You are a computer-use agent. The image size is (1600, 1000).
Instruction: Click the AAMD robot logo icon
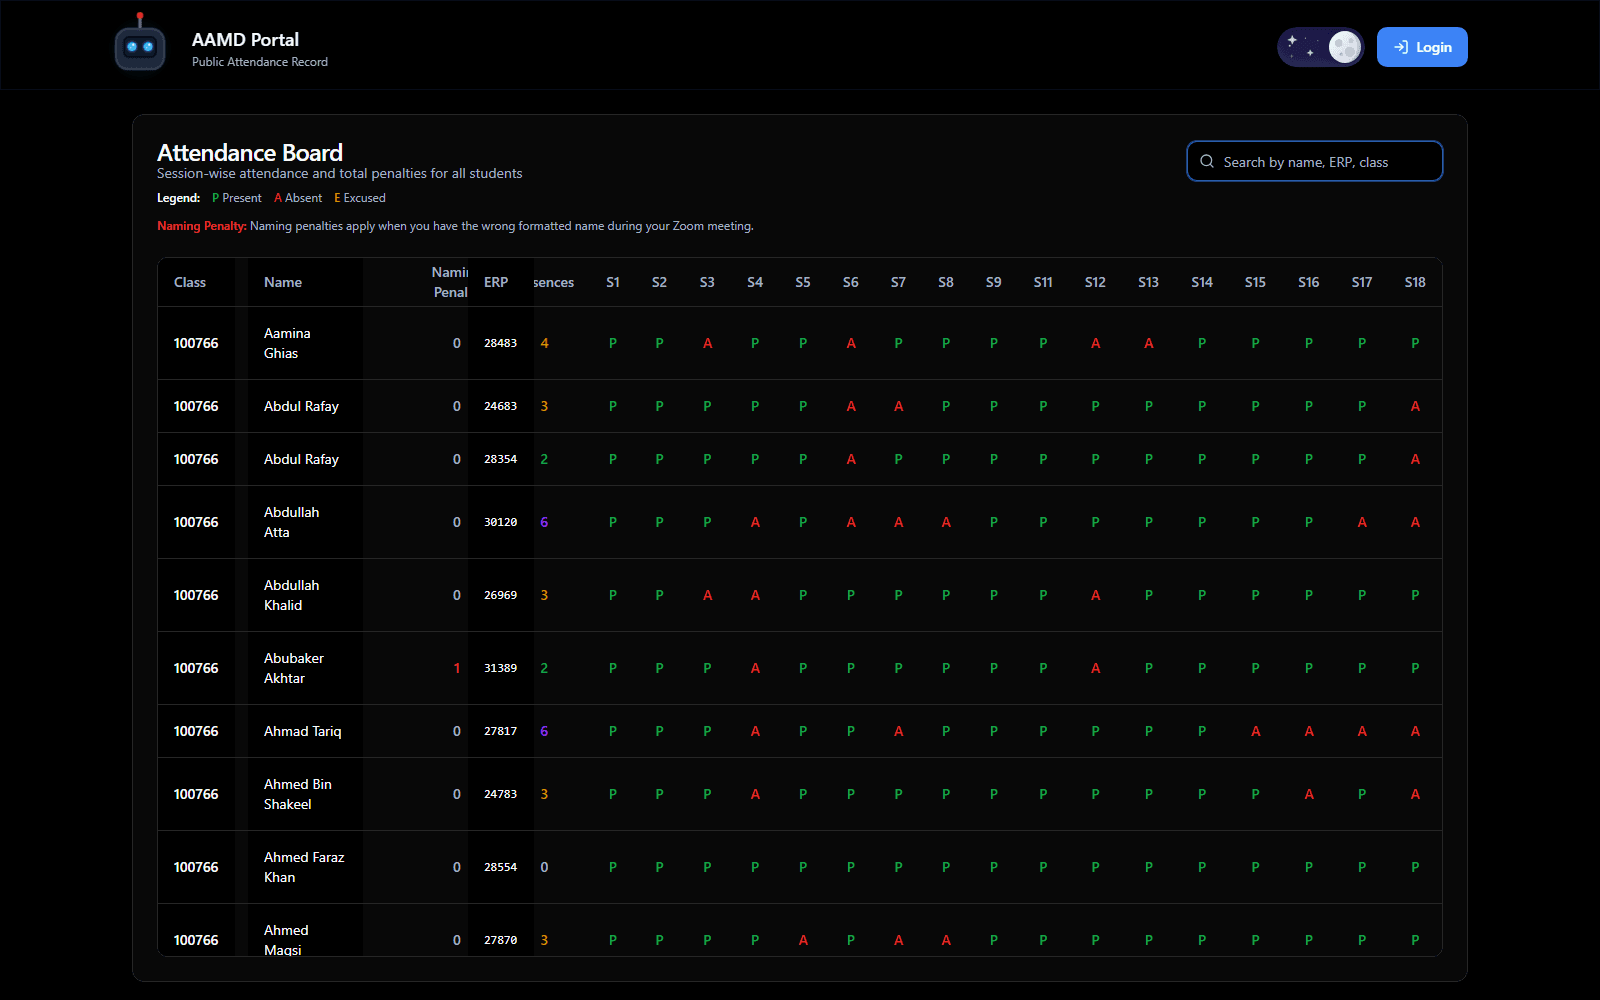point(140,45)
